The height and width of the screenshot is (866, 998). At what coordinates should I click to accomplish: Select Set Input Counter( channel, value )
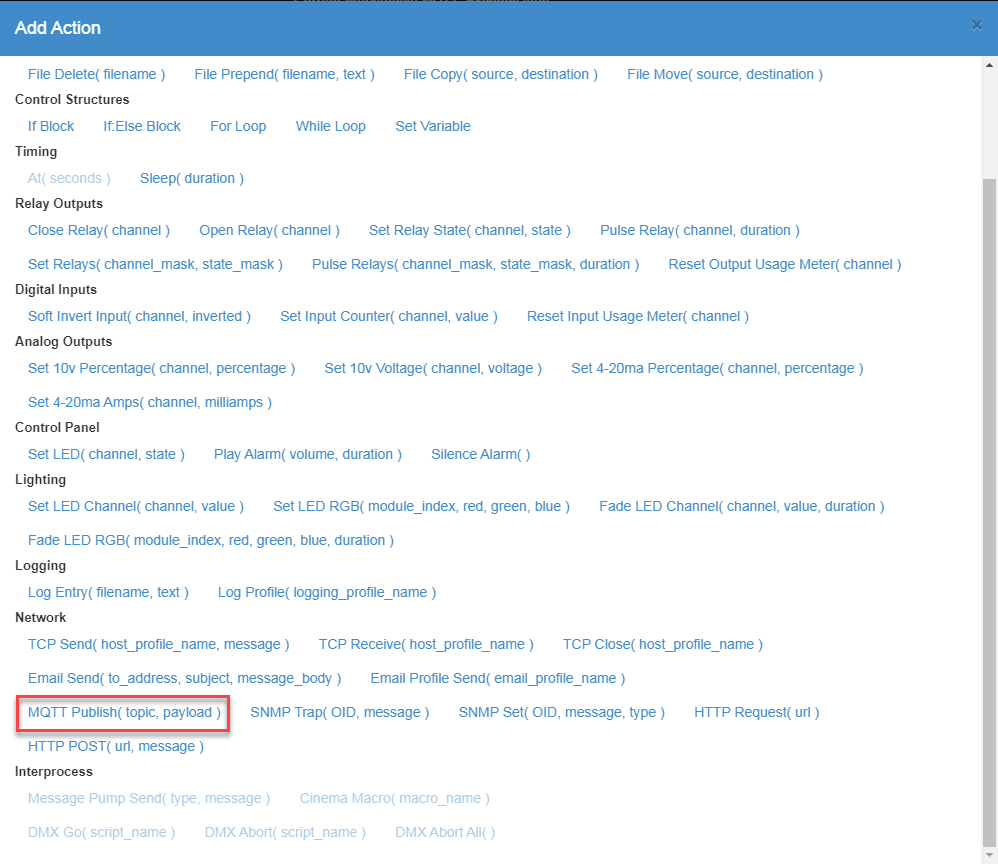(x=389, y=316)
